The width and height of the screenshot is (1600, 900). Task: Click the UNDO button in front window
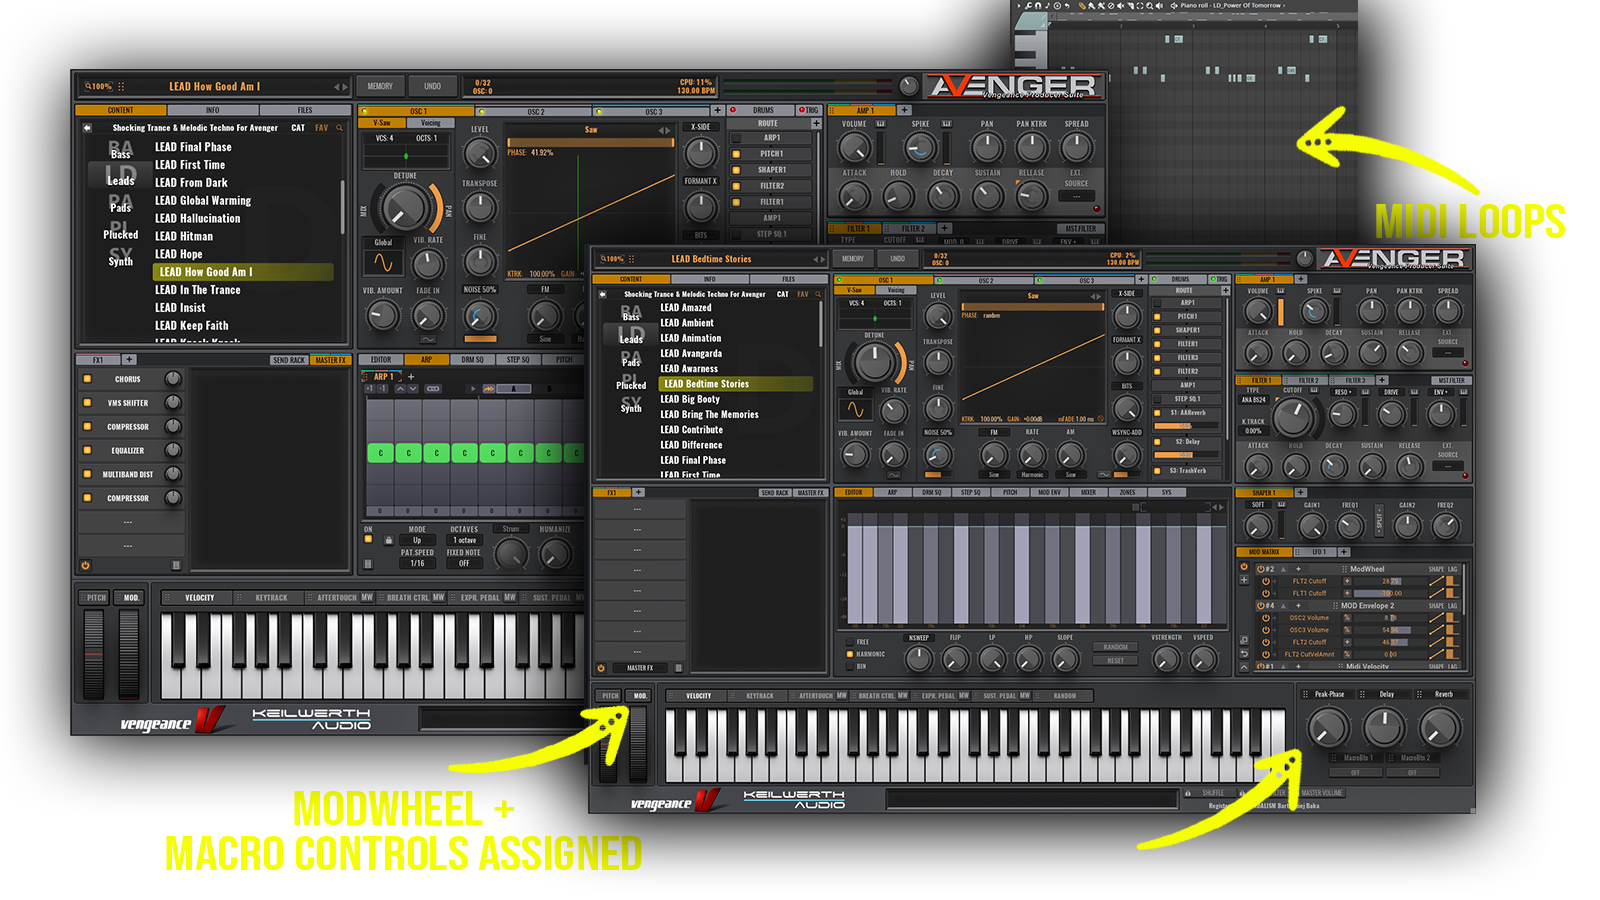pyautogui.click(x=898, y=259)
